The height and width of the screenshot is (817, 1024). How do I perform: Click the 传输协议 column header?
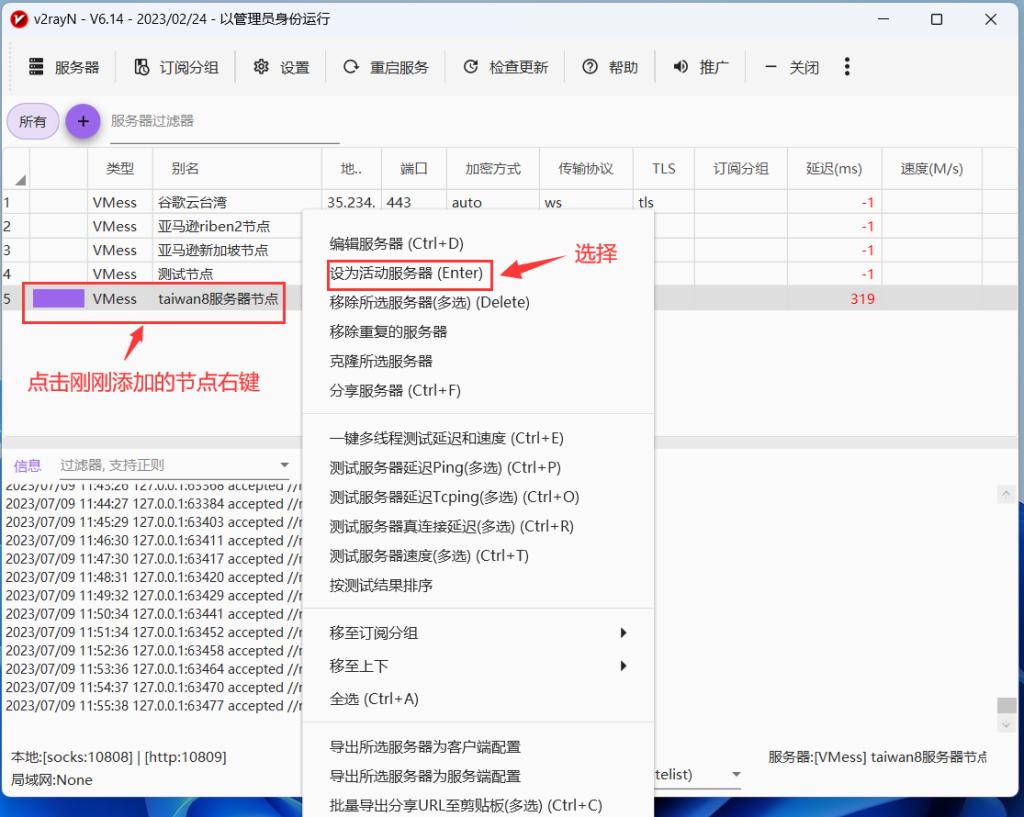pyautogui.click(x=586, y=168)
